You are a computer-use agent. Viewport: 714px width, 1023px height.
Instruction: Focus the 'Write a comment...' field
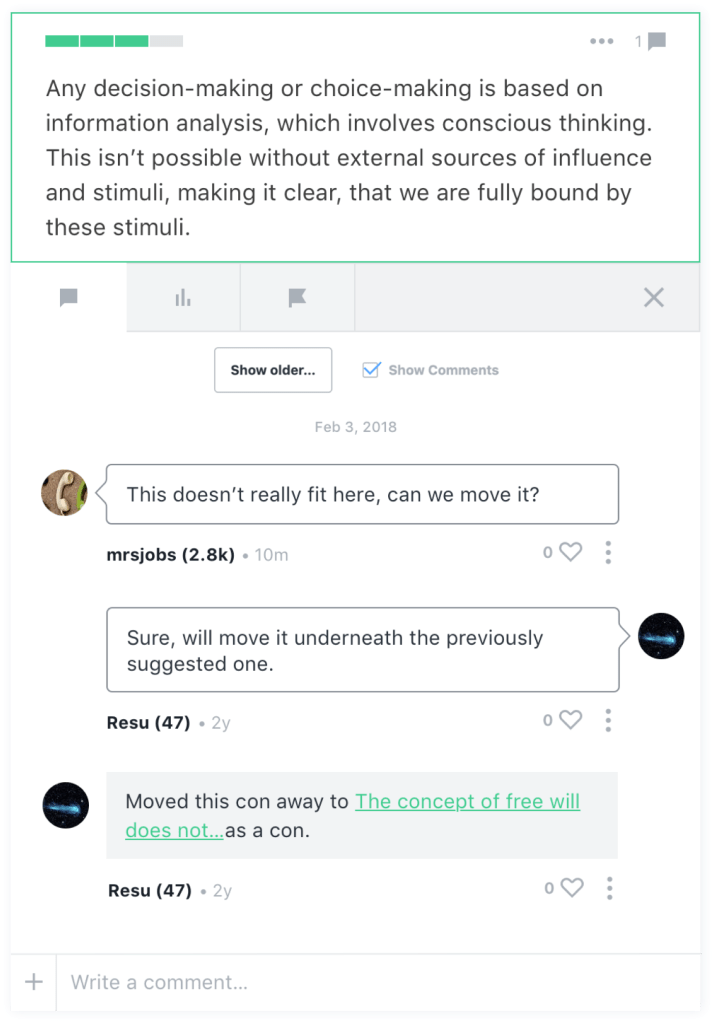(380, 982)
